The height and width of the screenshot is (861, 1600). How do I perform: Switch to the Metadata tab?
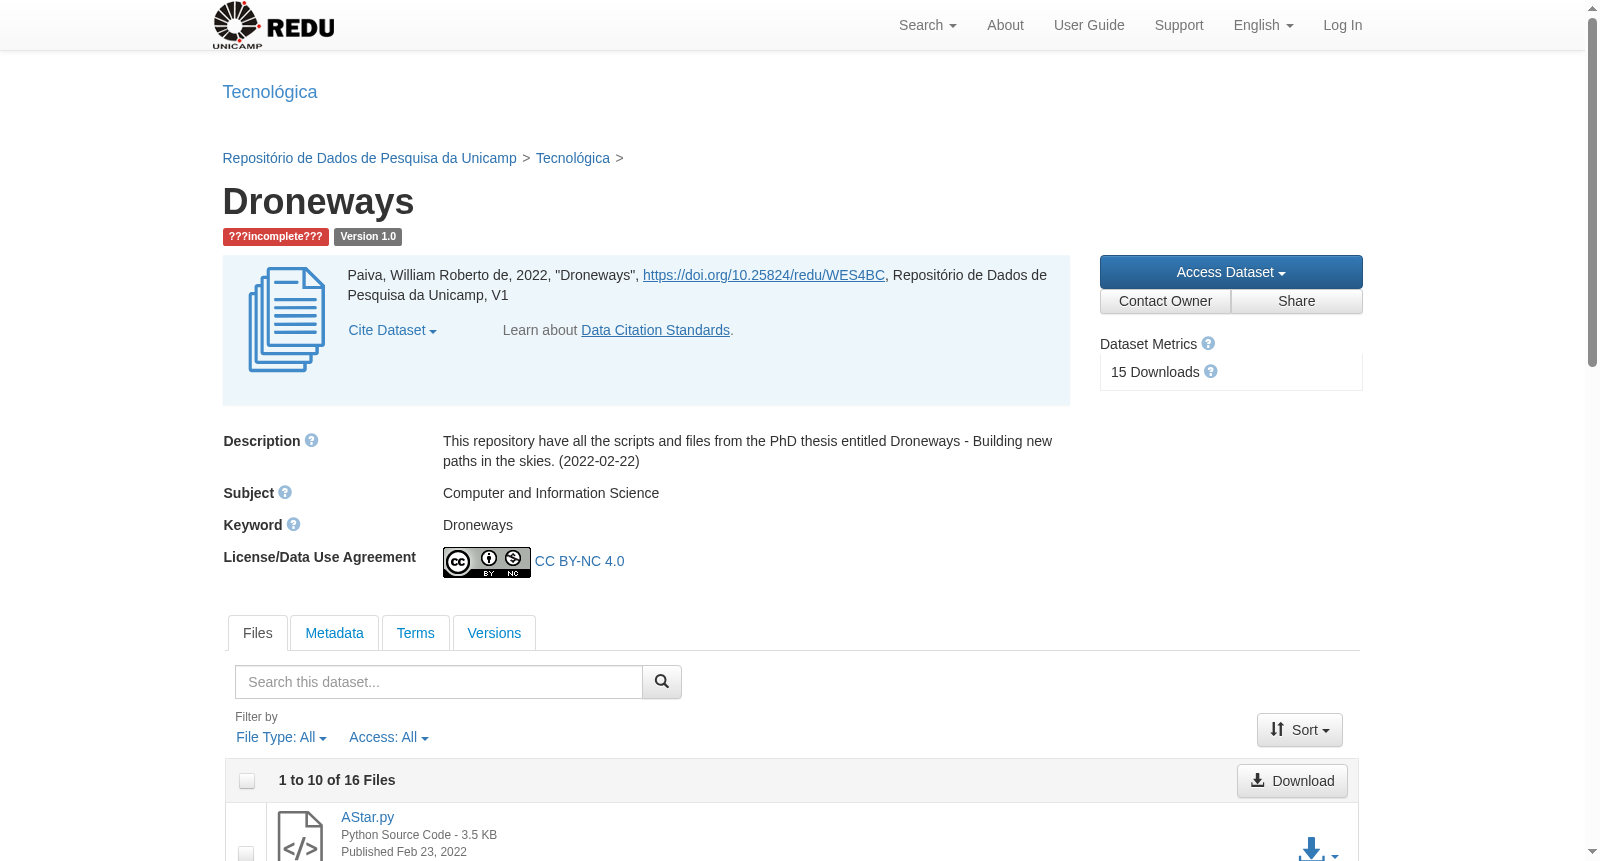pyautogui.click(x=335, y=633)
